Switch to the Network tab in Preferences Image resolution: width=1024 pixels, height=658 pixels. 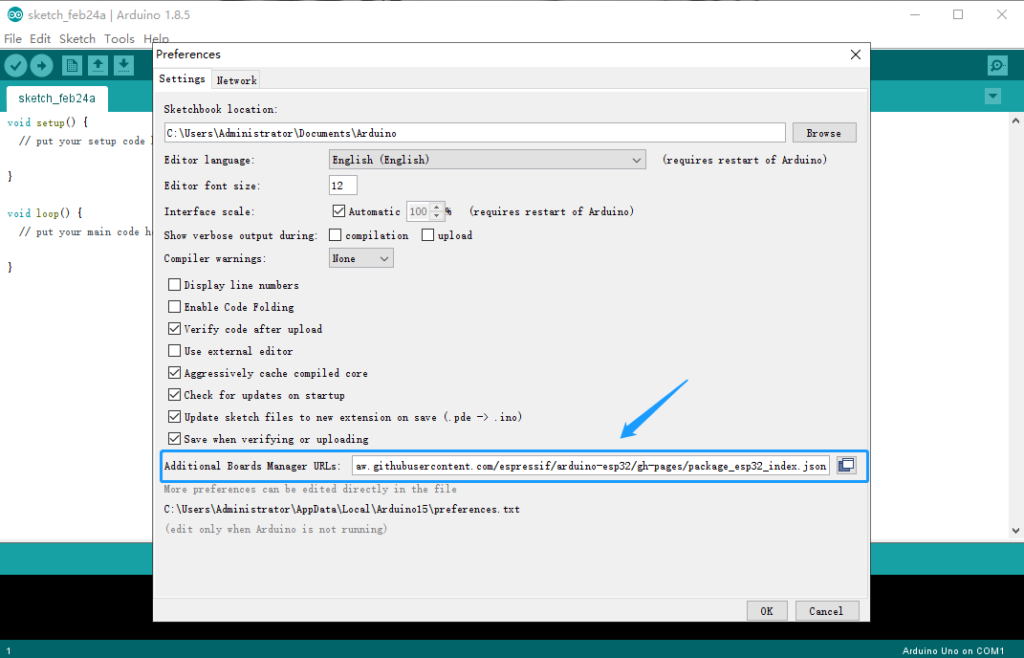[236, 79]
